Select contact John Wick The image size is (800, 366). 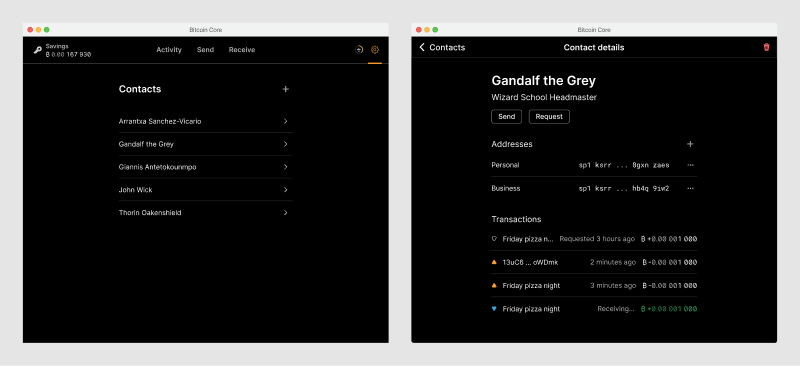click(206, 189)
